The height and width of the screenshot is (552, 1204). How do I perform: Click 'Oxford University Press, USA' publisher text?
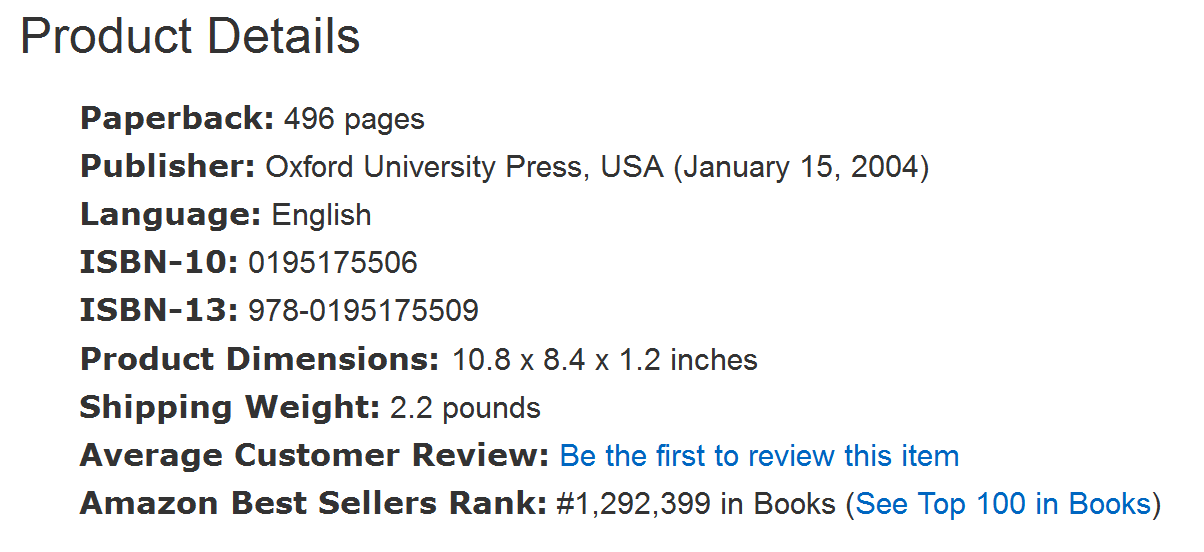tap(465, 167)
